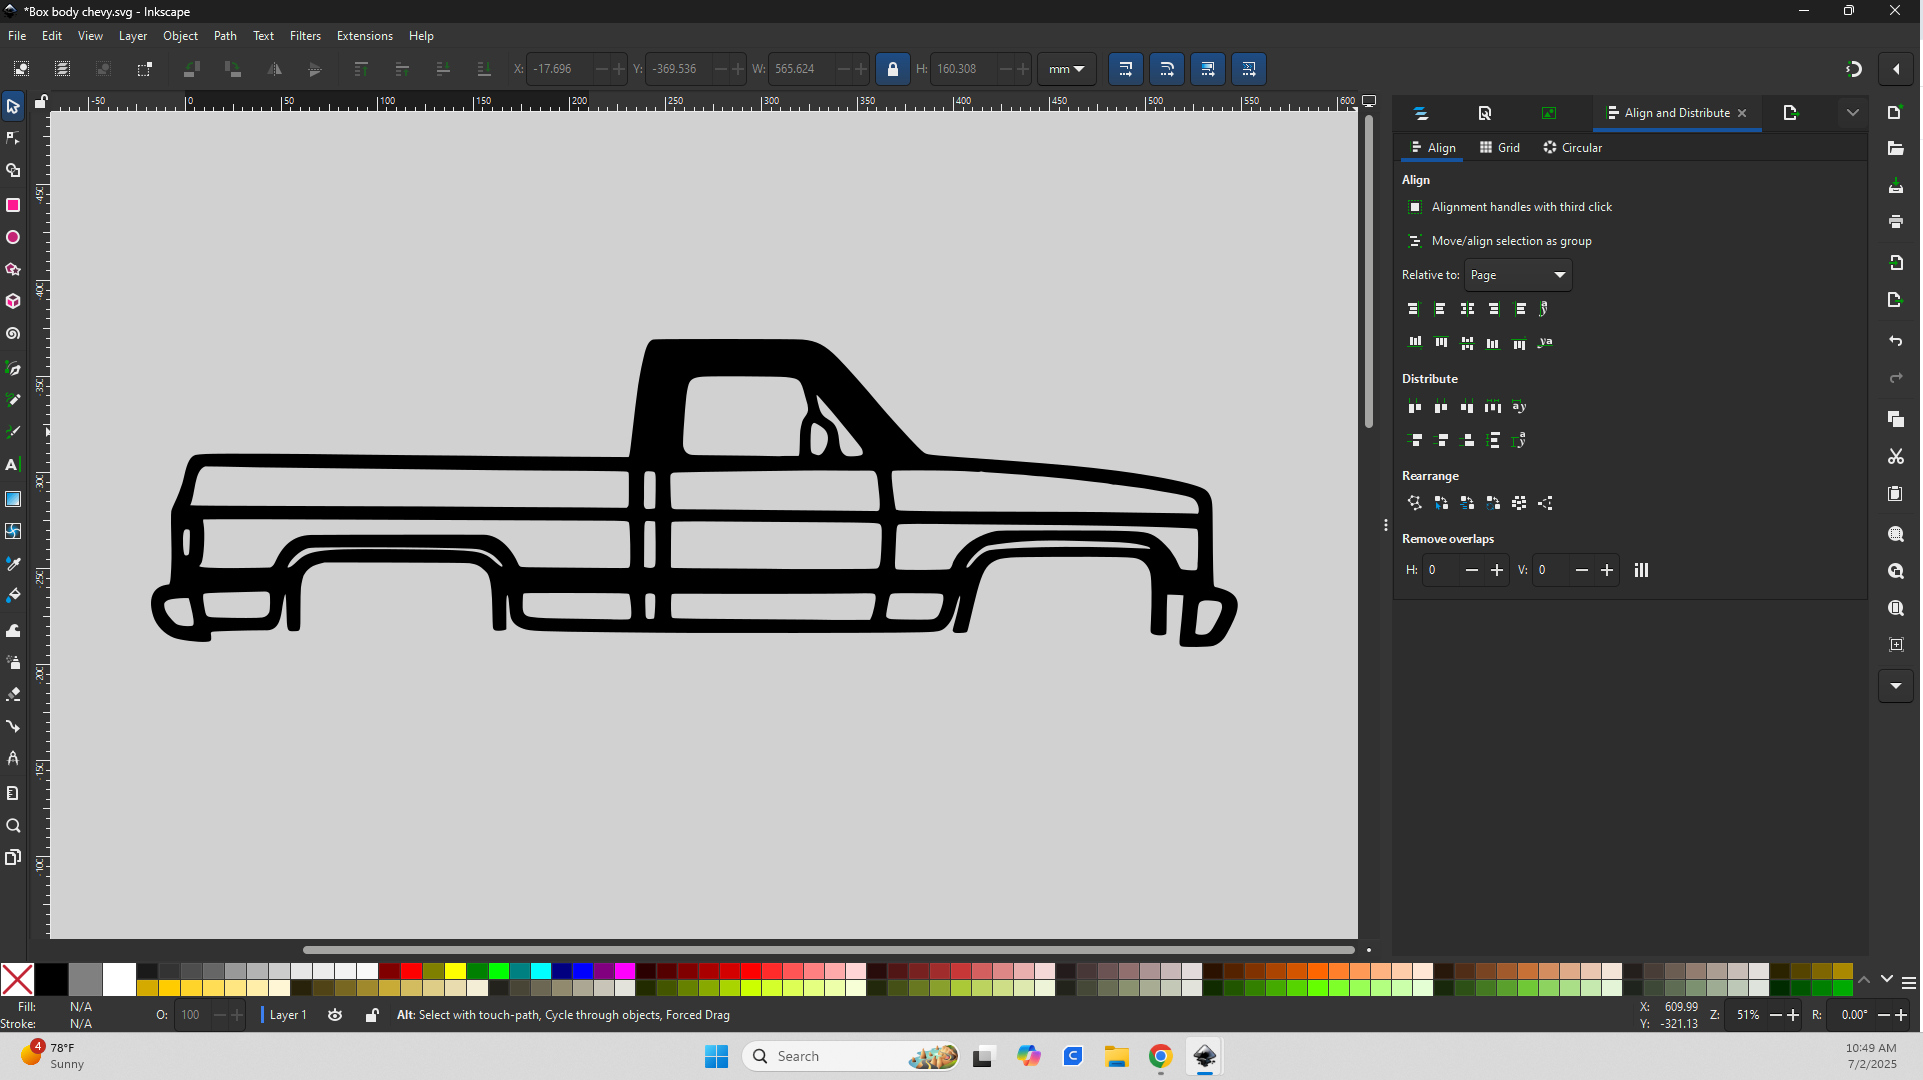
Task: Choose the Rectangle tool in the toolbox
Action: point(13,205)
